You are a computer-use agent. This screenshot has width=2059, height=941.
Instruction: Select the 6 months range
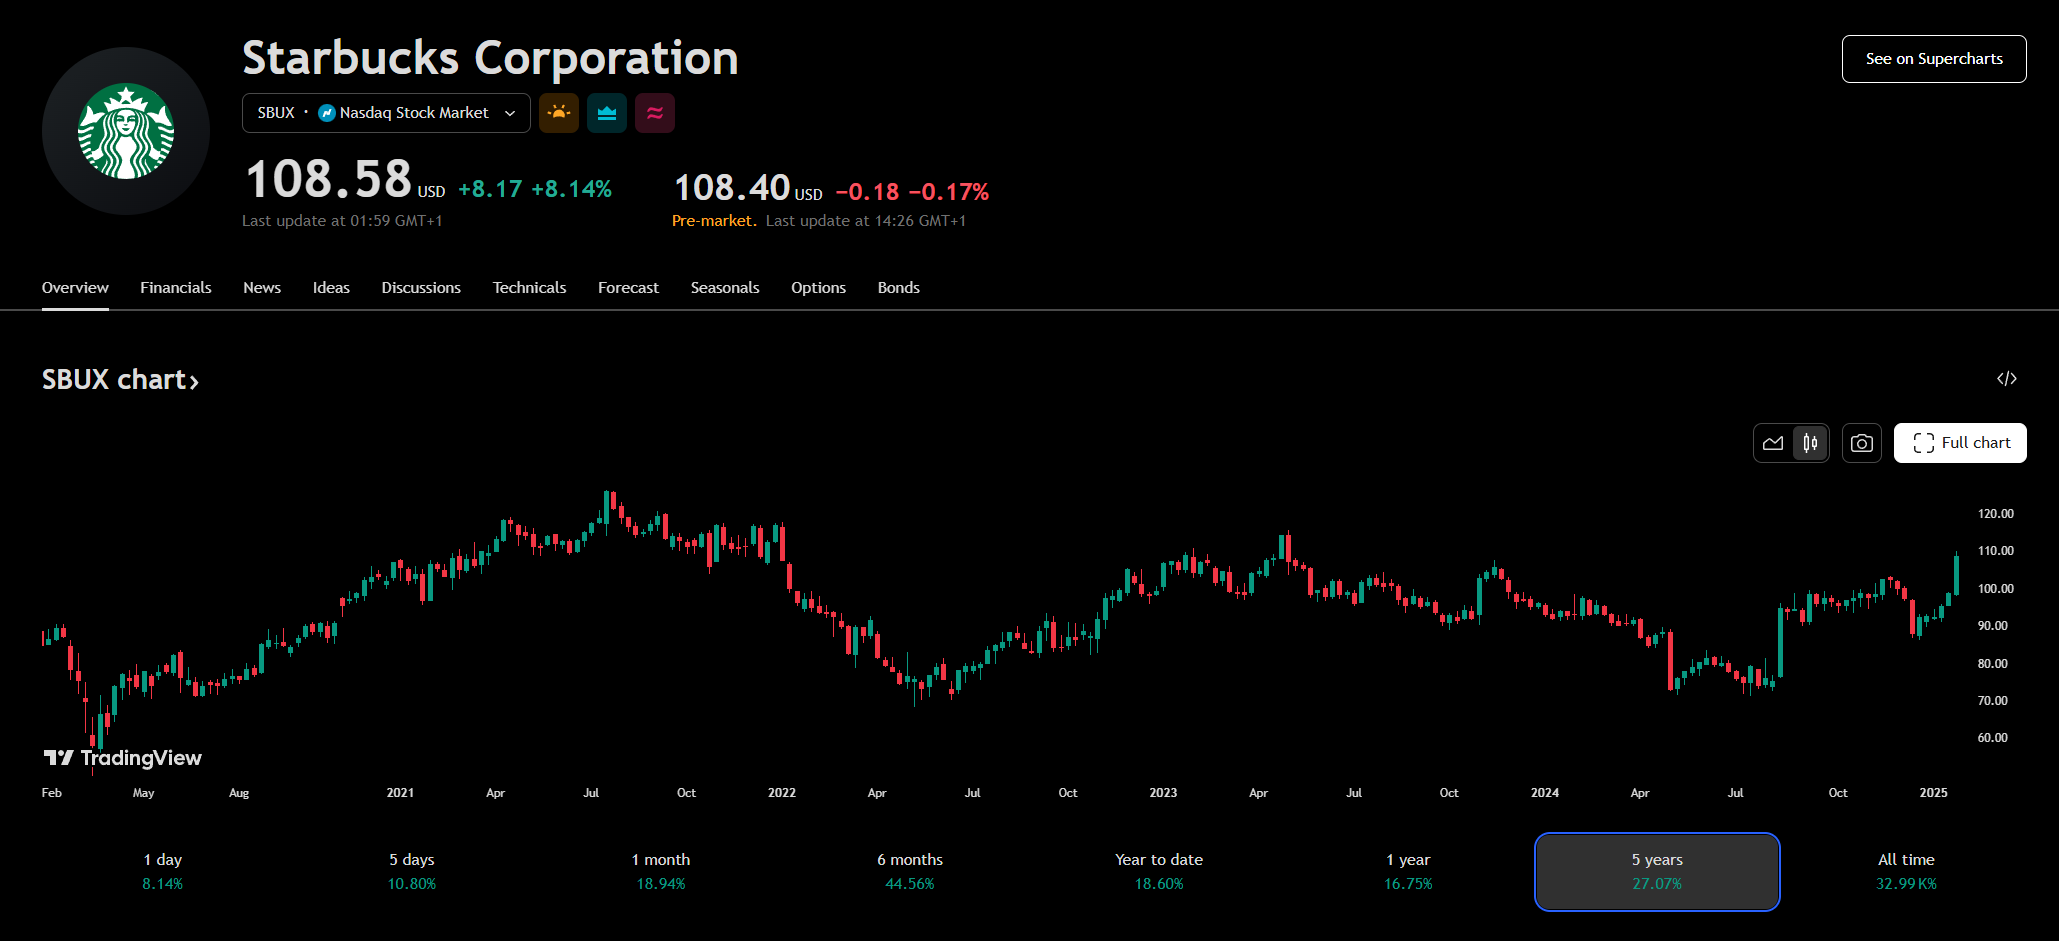910,871
